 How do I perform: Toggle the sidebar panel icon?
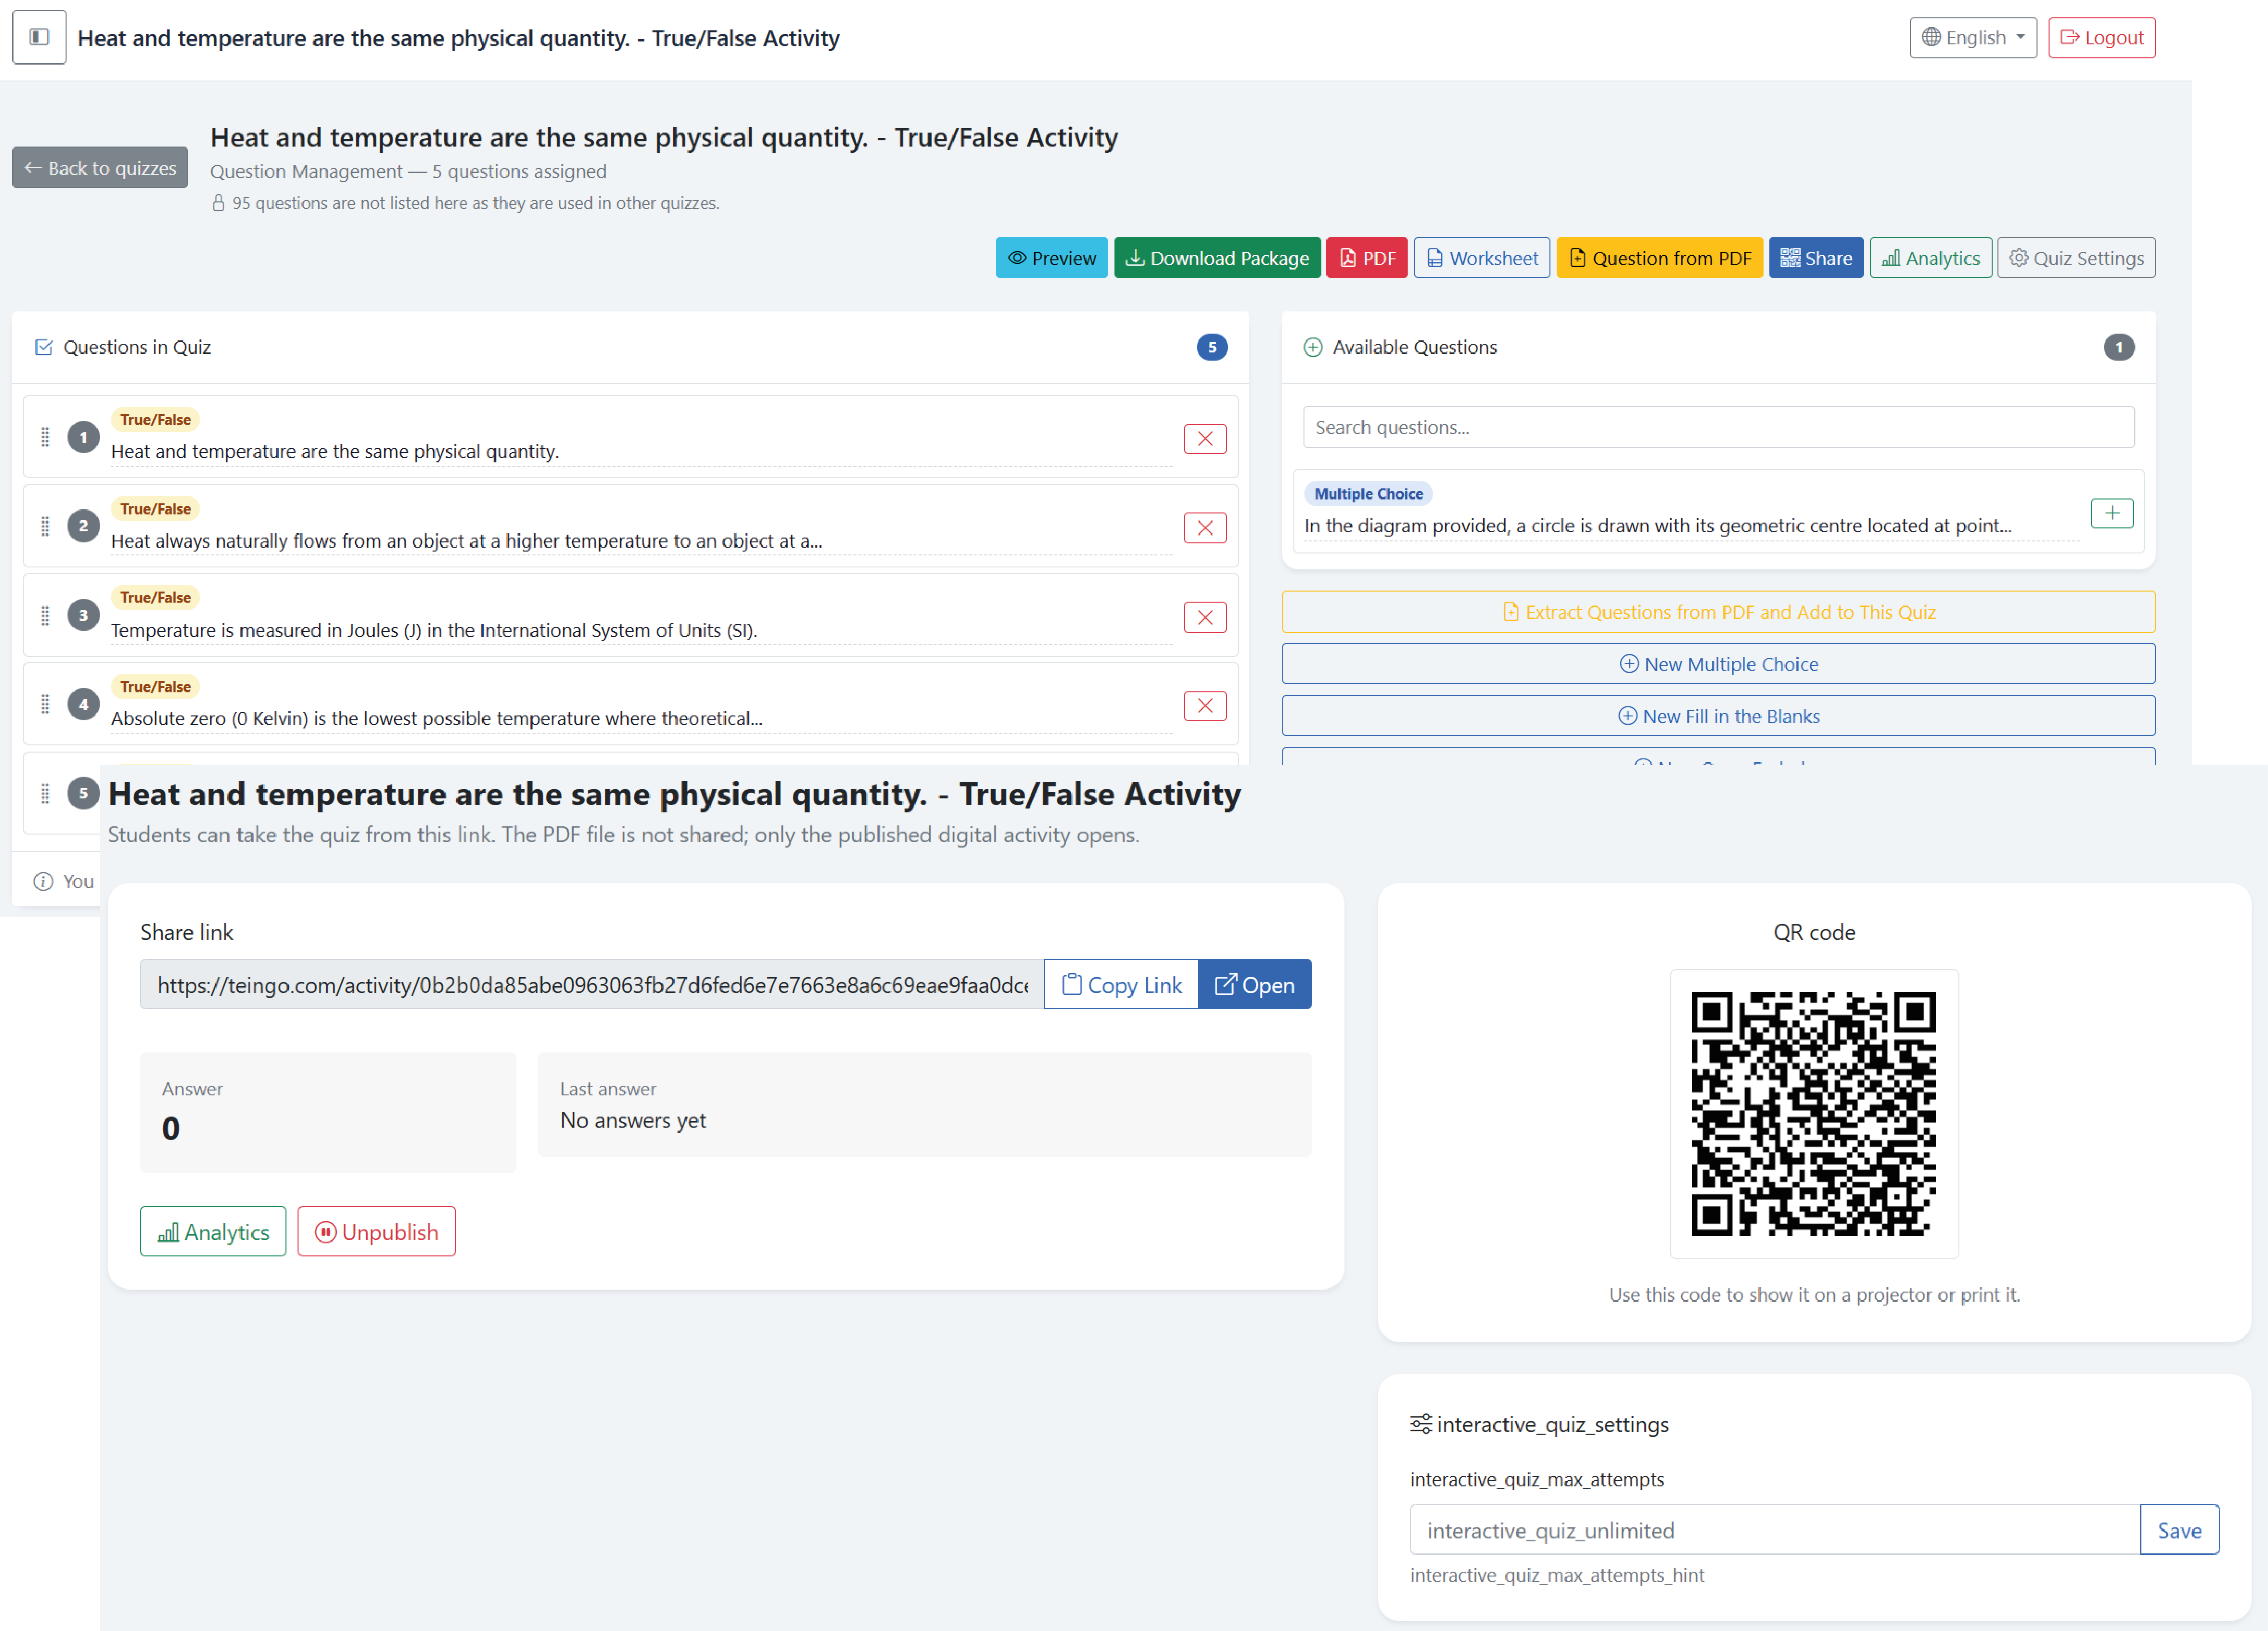39,37
